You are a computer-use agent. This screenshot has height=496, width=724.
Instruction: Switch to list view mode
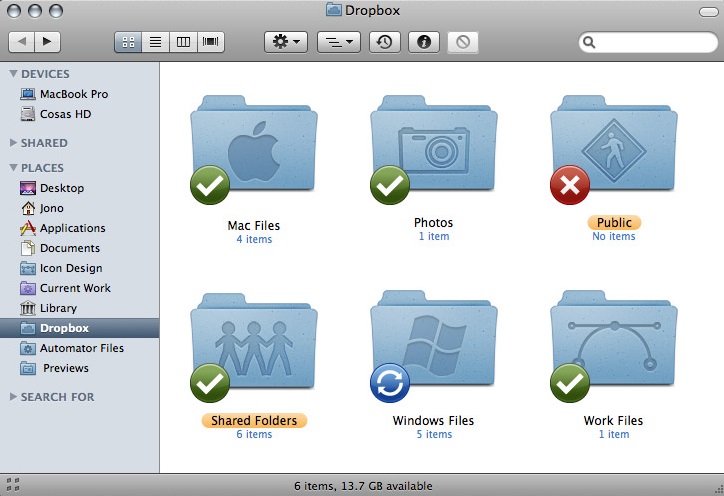156,42
